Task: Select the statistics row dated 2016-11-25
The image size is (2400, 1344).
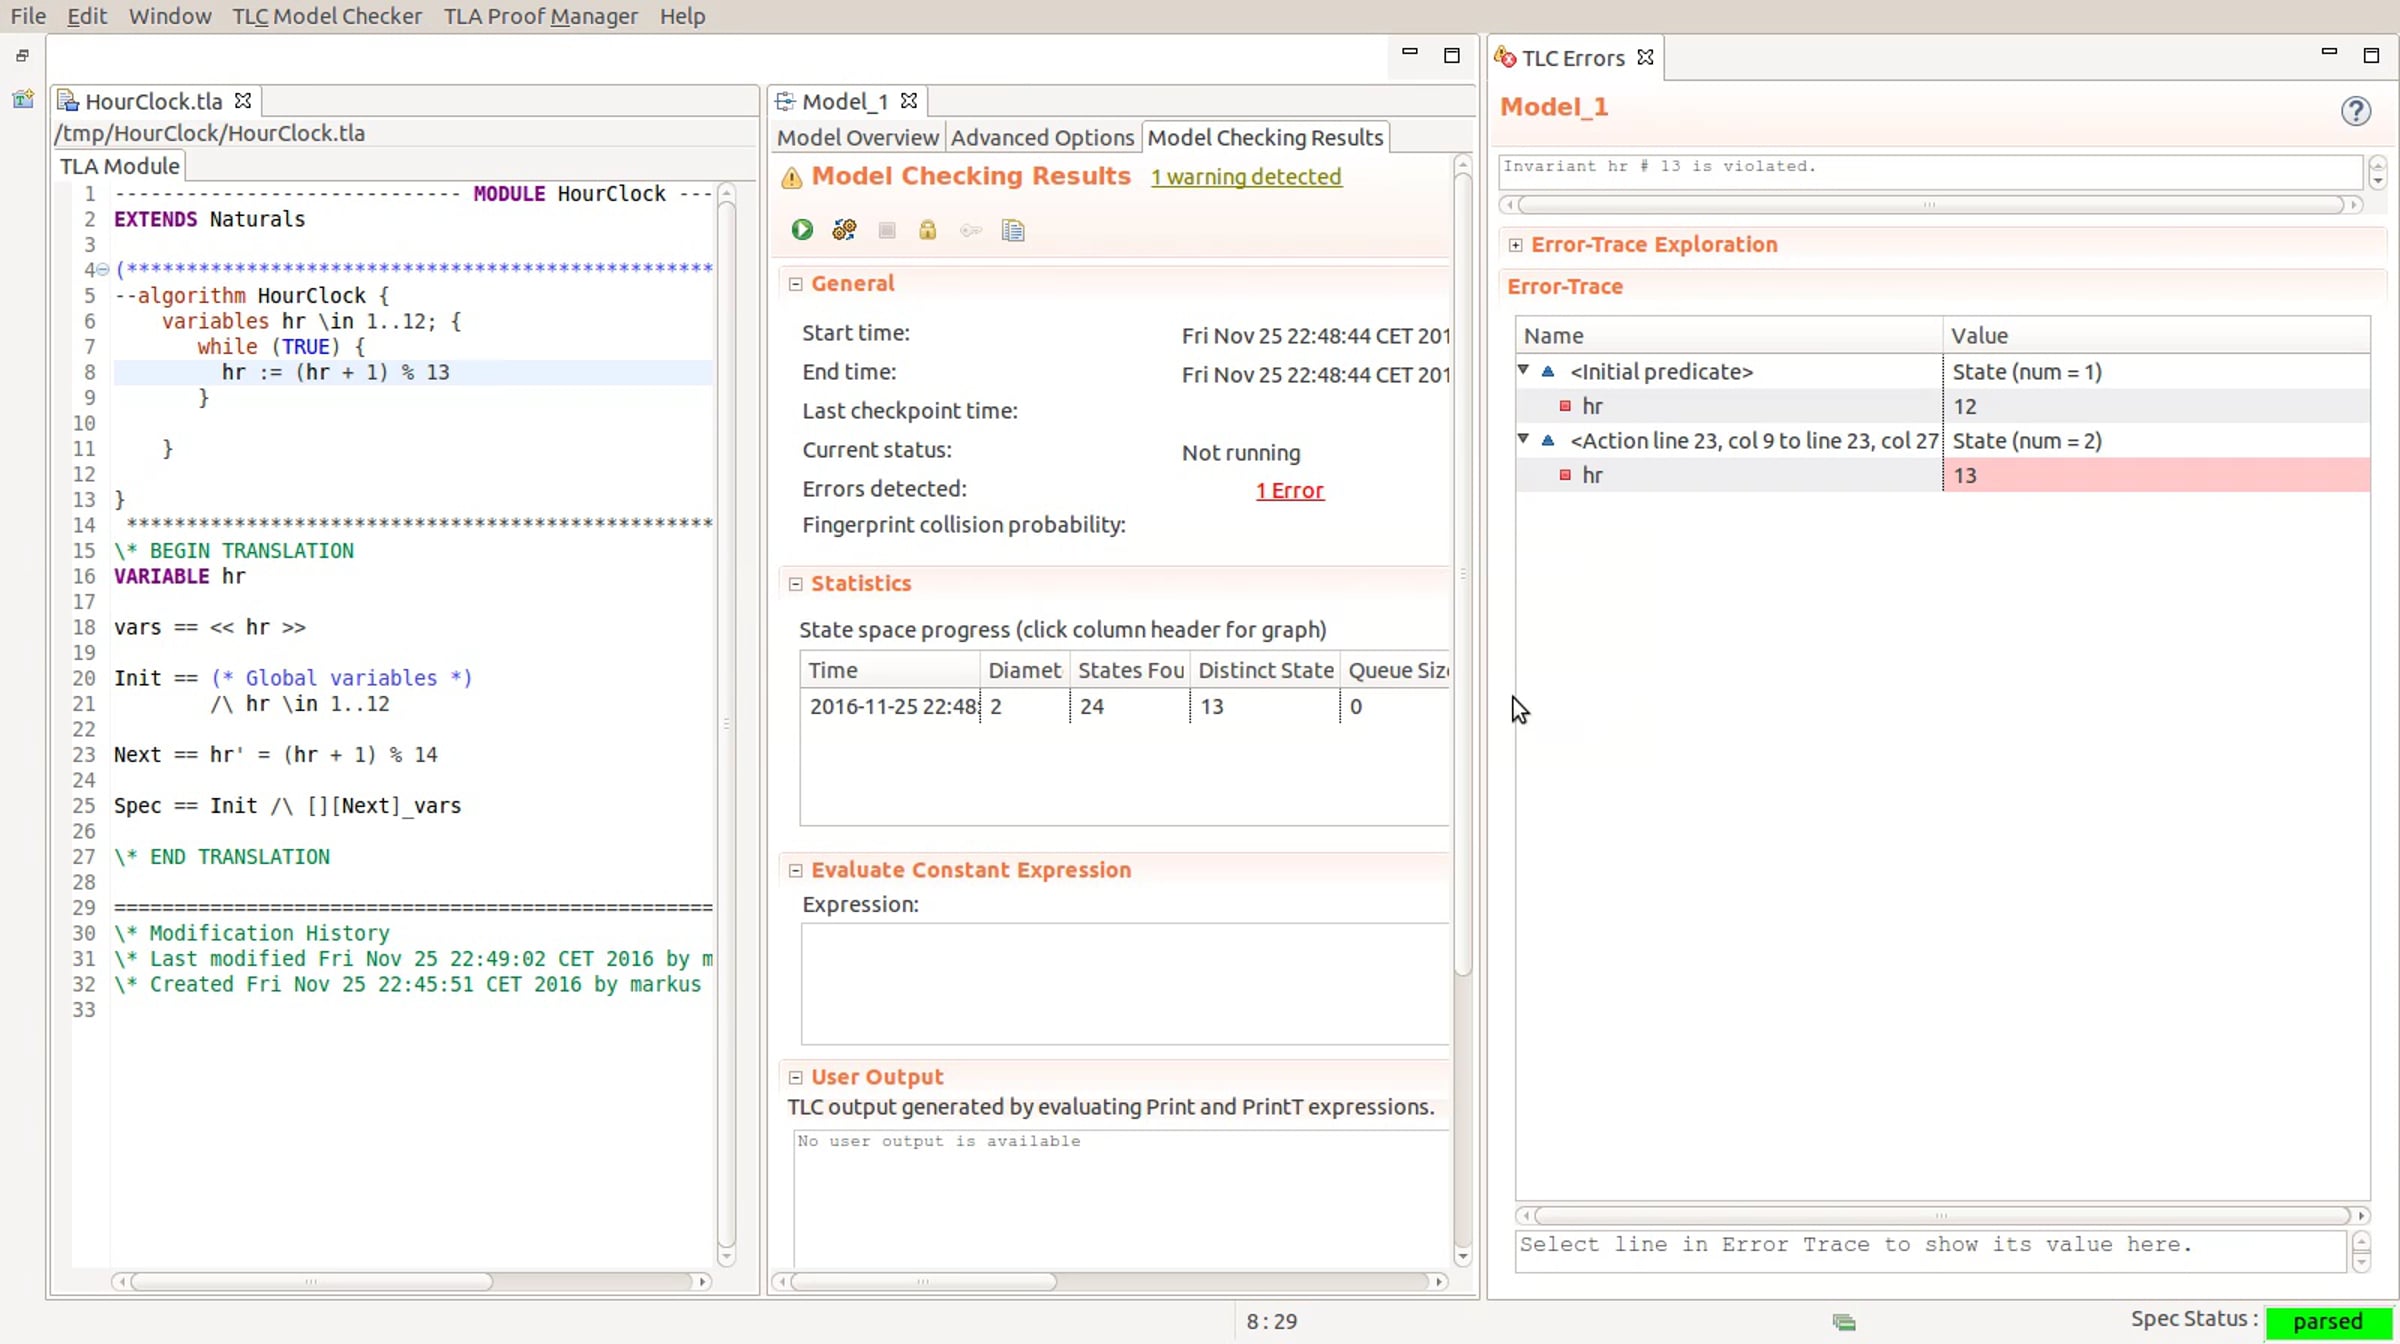Action: (1125, 707)
